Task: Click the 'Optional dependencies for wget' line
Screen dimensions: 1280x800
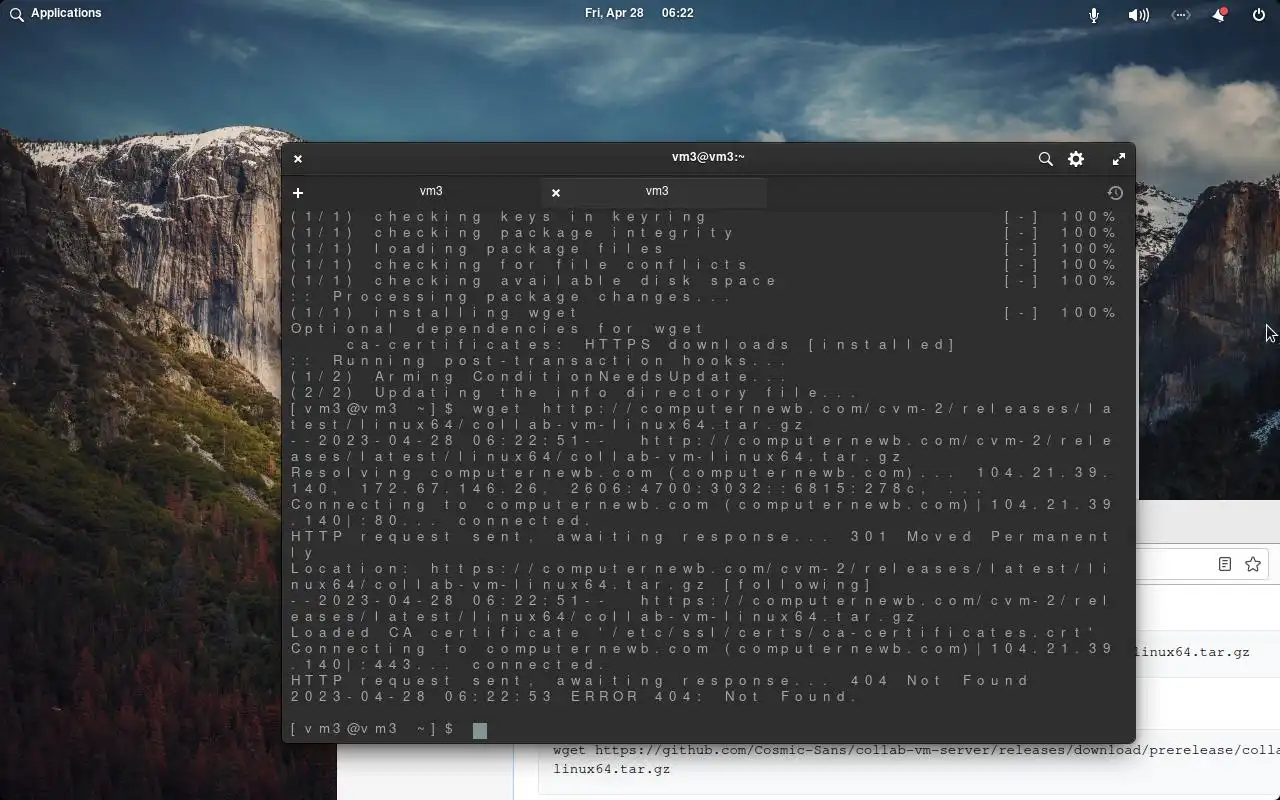Action: [x=498, y=329]
